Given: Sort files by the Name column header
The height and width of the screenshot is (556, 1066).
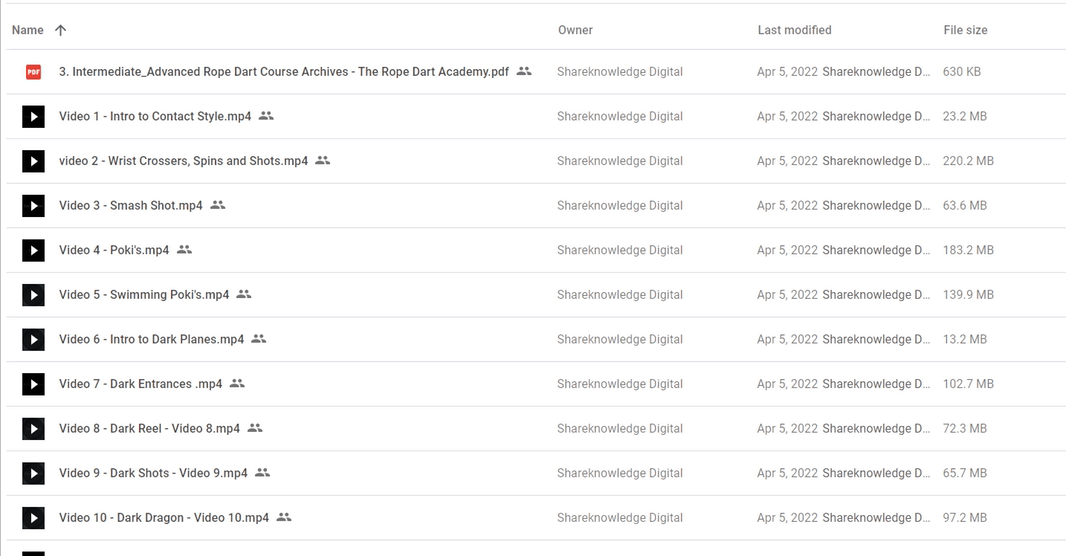Looking at the screenshot, I should (27, 30).
